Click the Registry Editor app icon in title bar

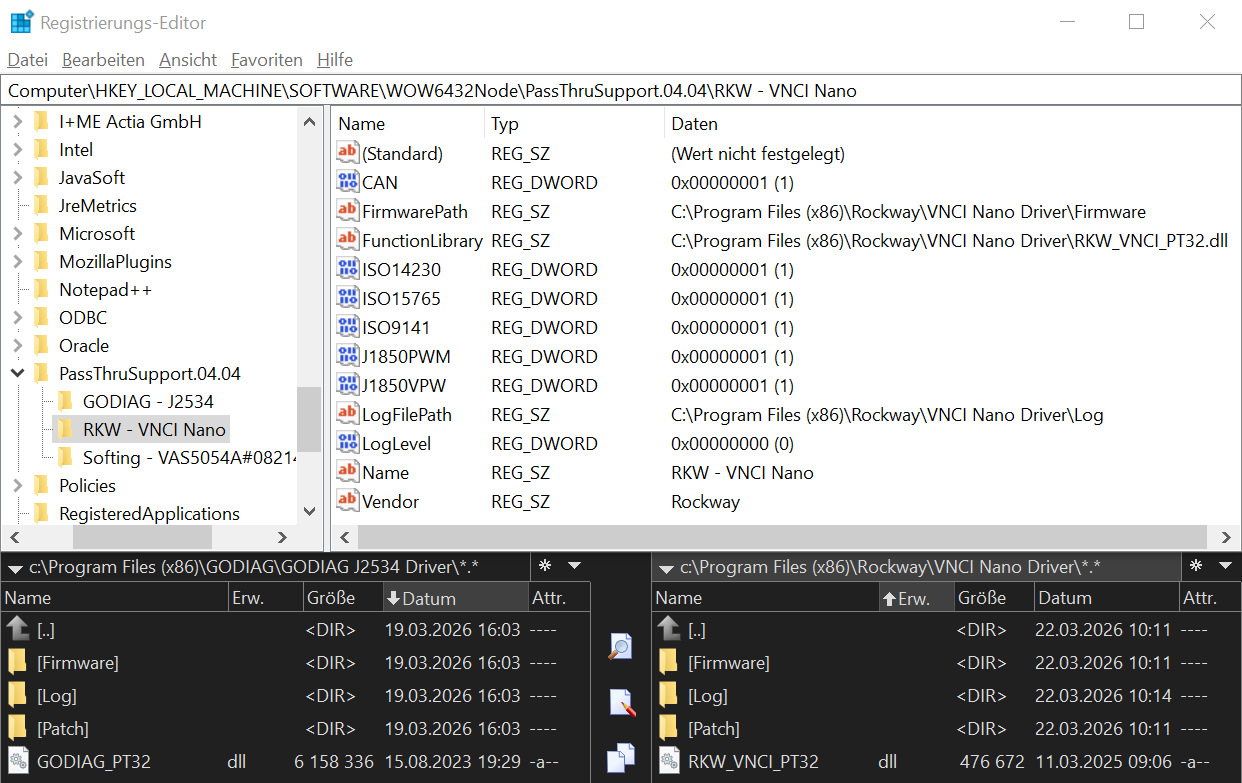(22, 22)
